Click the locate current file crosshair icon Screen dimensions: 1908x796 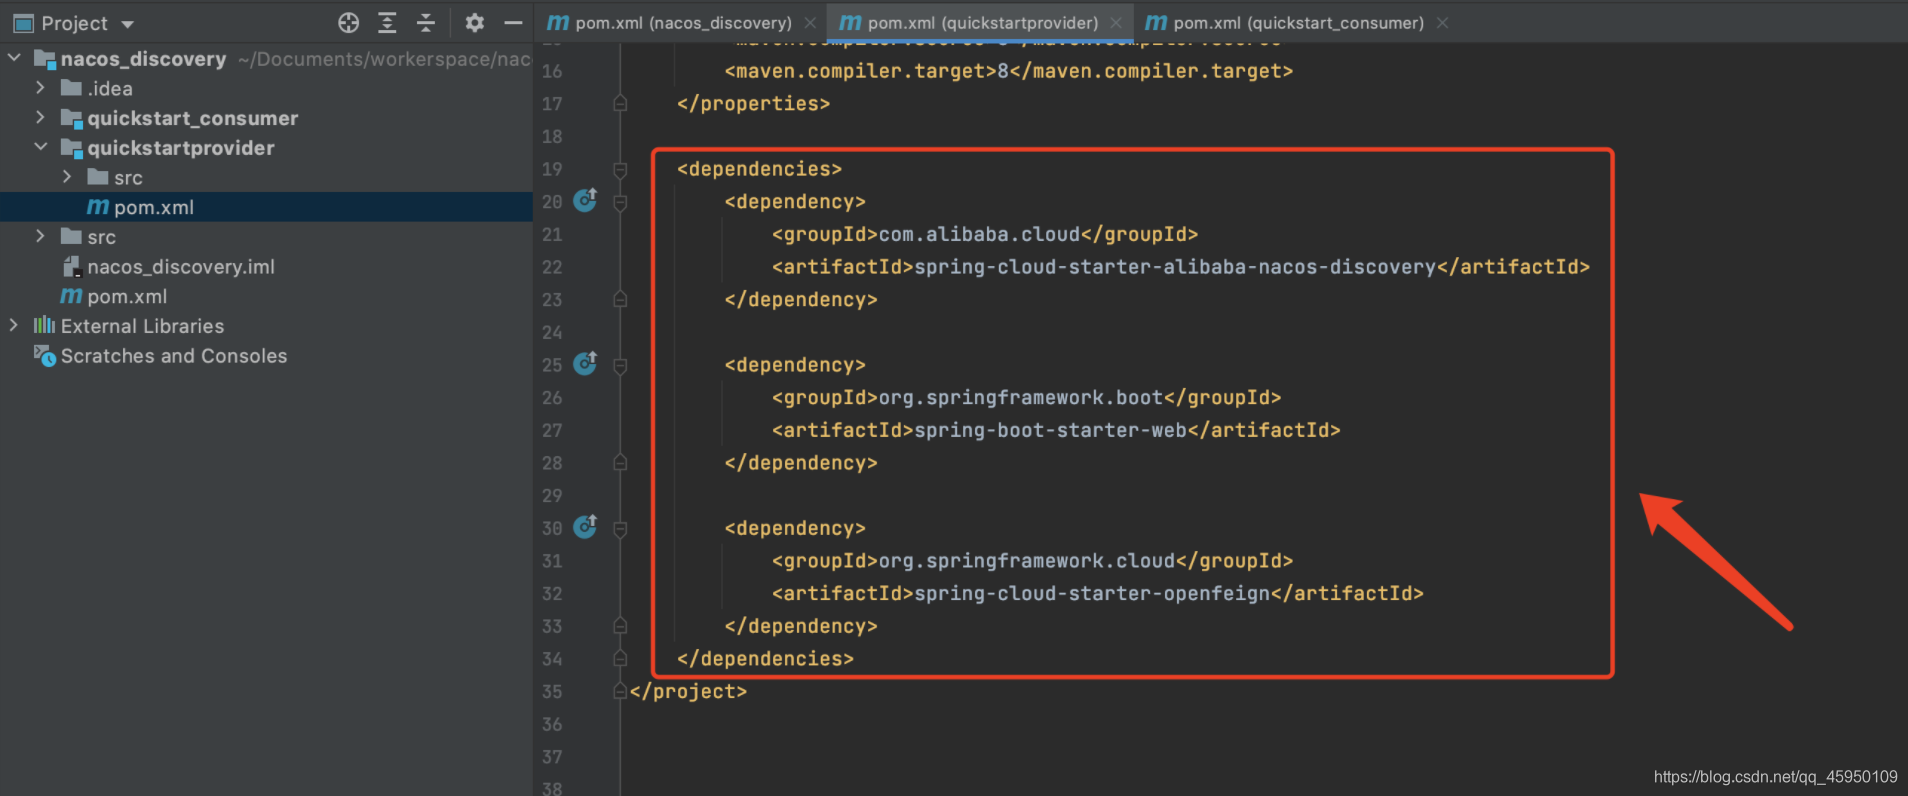pyautogui.click(x=348, y=23)
